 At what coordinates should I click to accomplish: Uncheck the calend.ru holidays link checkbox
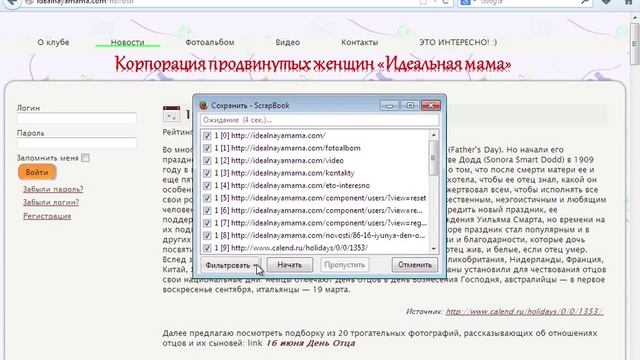click(207, 248)
